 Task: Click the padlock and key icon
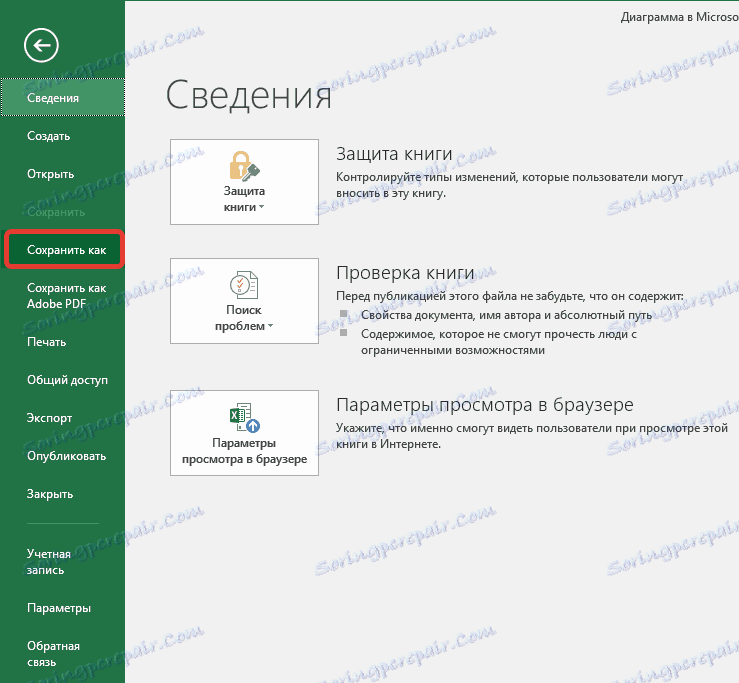tap(244, 166)
